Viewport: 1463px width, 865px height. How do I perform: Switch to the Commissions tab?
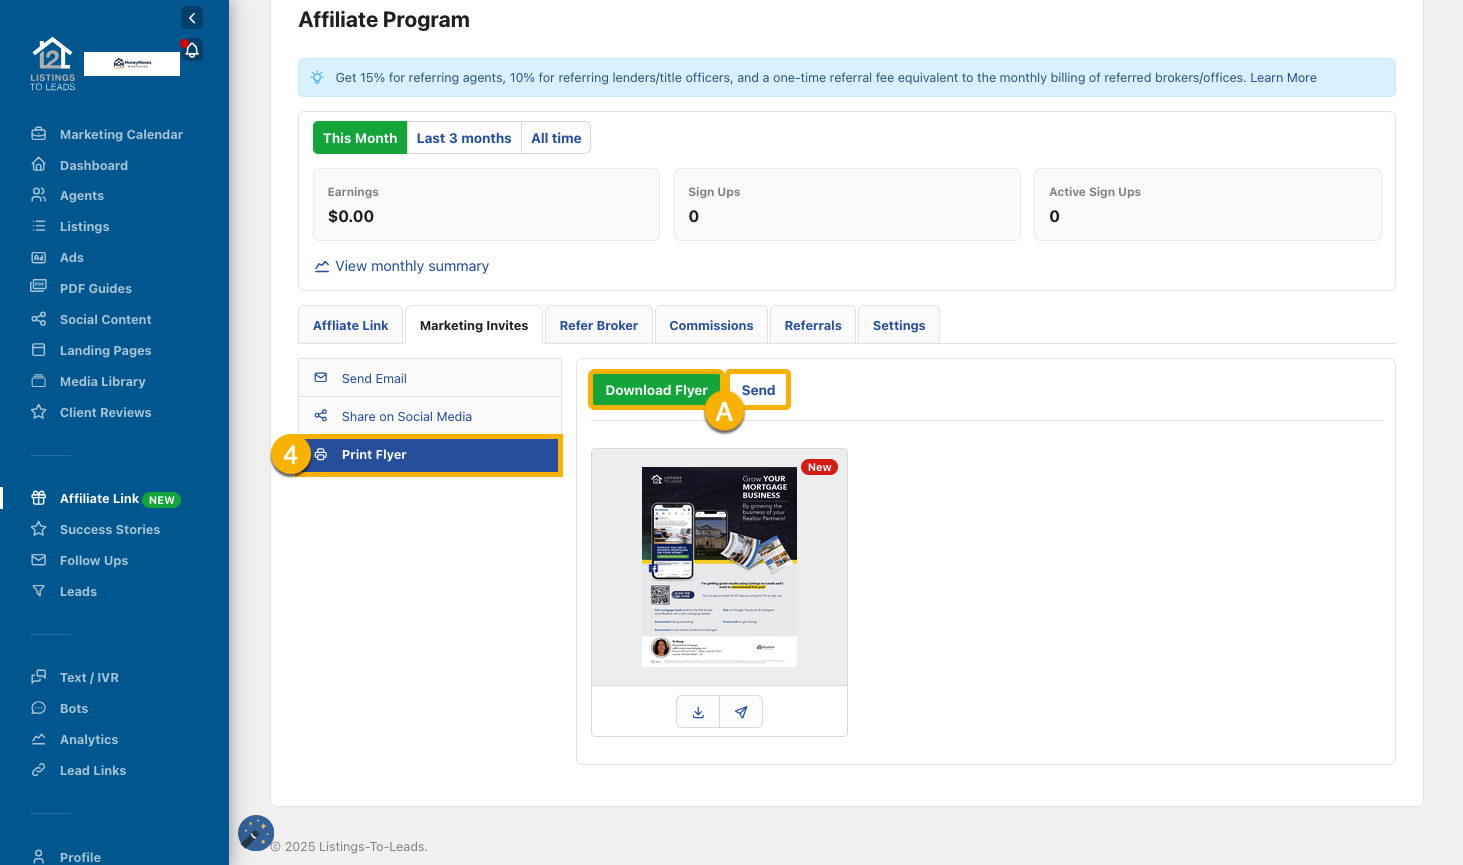coord(711,325)
